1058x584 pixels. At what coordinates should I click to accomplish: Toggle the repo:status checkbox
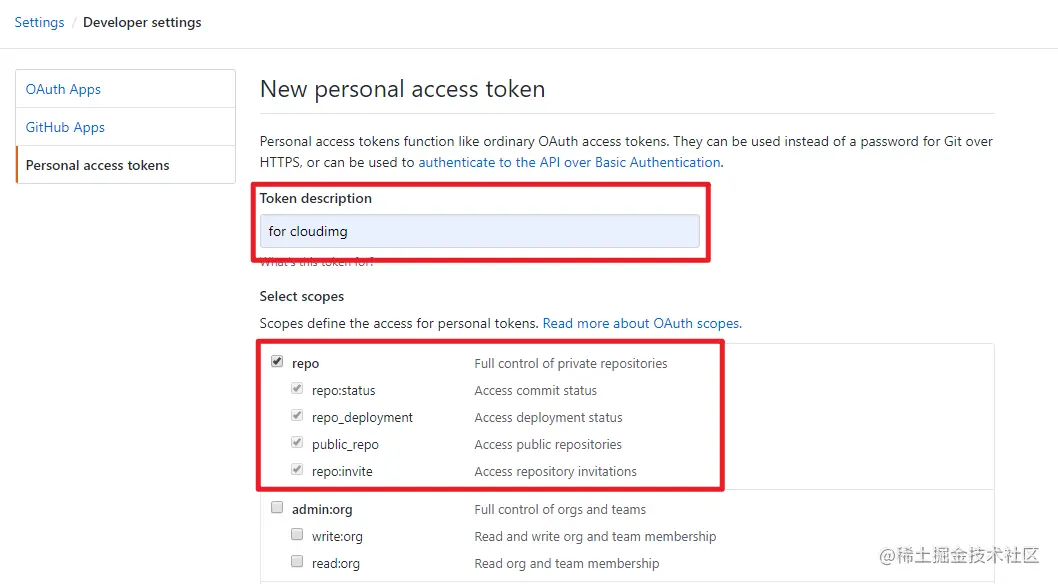point(297,390)
